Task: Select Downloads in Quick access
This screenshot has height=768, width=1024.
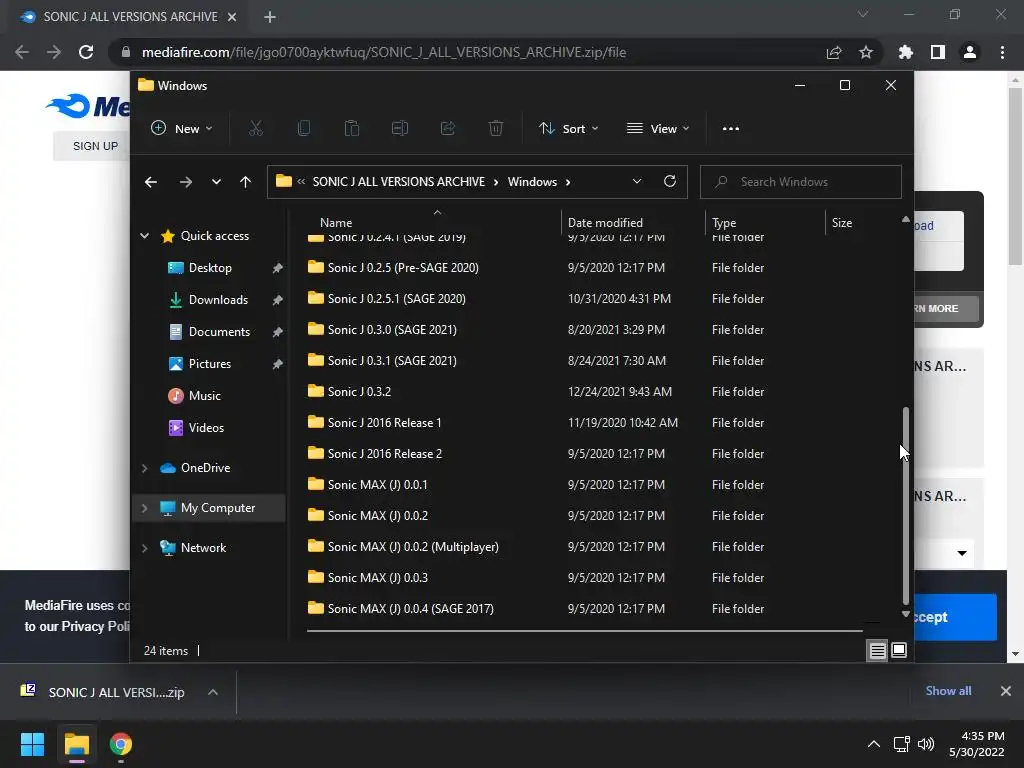Action: 218,300
